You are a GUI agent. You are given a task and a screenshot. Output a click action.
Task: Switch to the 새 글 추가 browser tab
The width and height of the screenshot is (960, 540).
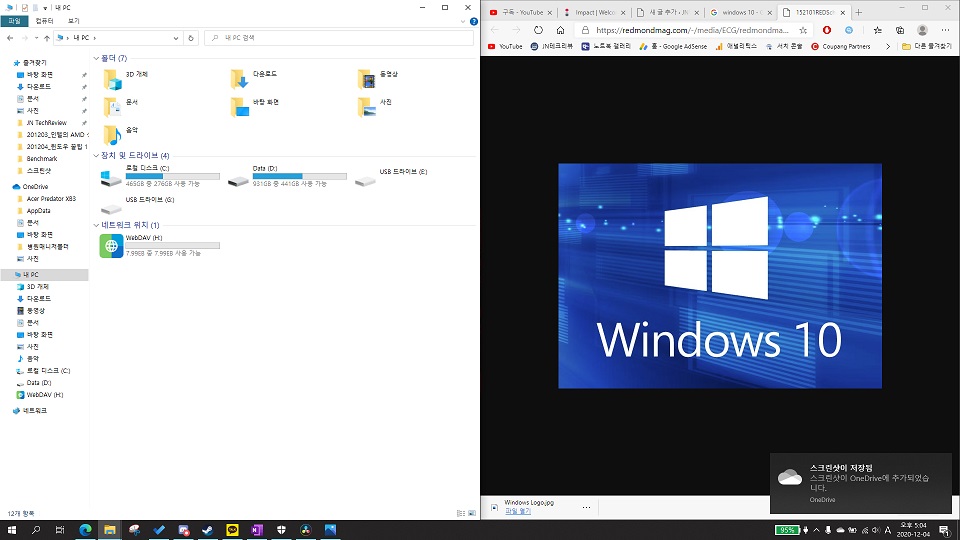pos(666,12)
